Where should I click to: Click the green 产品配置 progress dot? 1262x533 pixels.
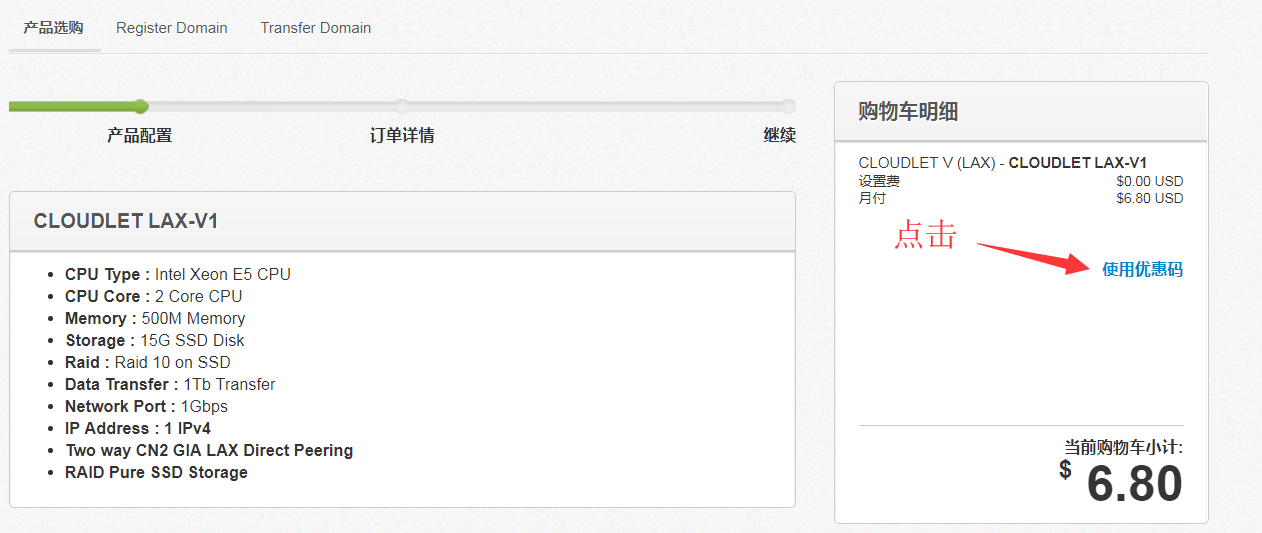coord(141,106)
